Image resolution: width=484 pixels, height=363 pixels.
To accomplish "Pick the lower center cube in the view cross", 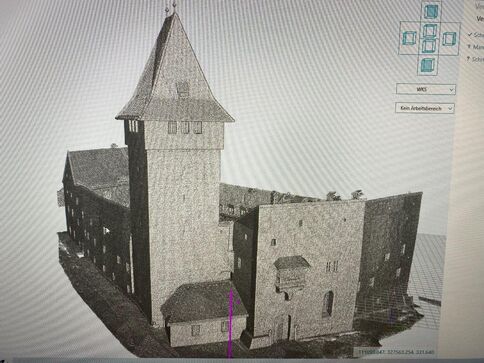I will coord(428,46).
